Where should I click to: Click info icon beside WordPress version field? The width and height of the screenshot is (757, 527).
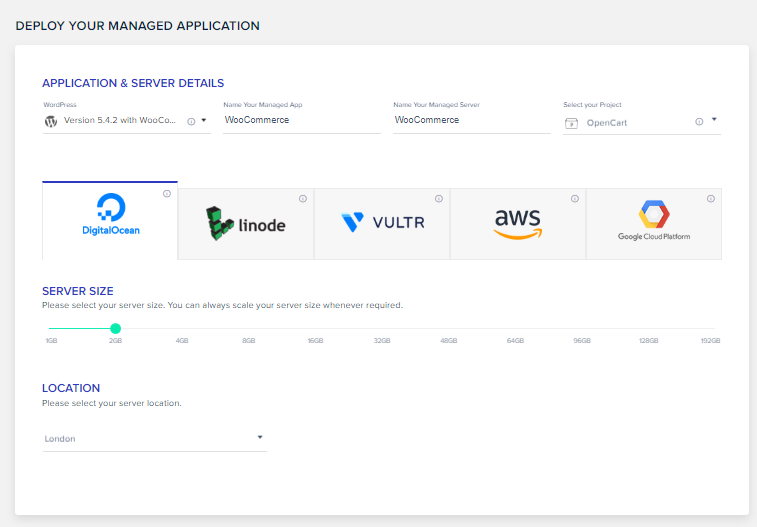[x=191, y=121]
